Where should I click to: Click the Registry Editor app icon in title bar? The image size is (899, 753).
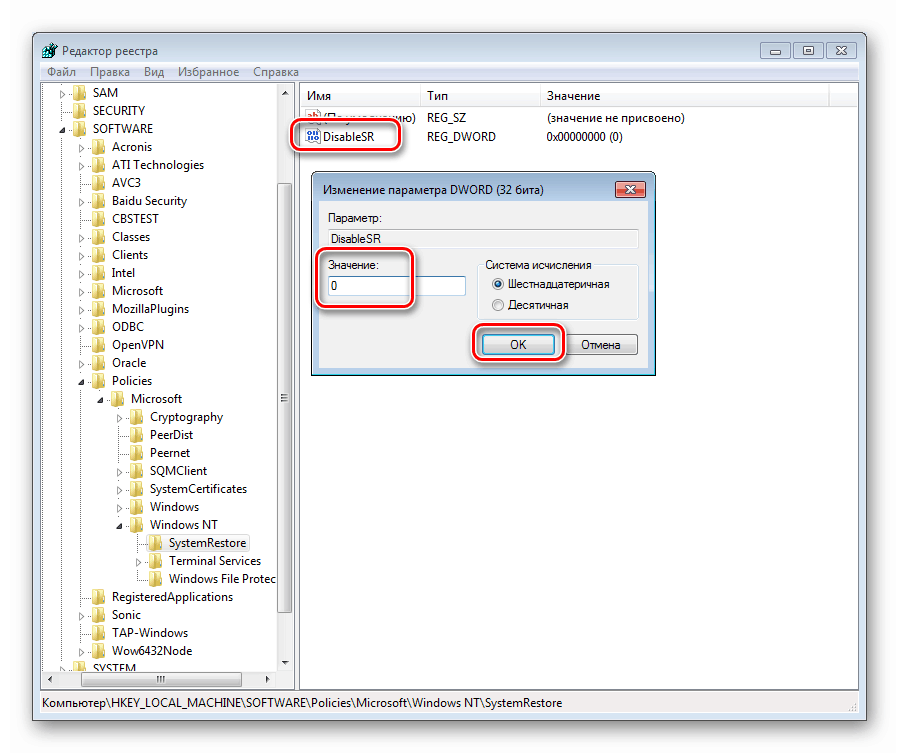[x=49, y=50]
